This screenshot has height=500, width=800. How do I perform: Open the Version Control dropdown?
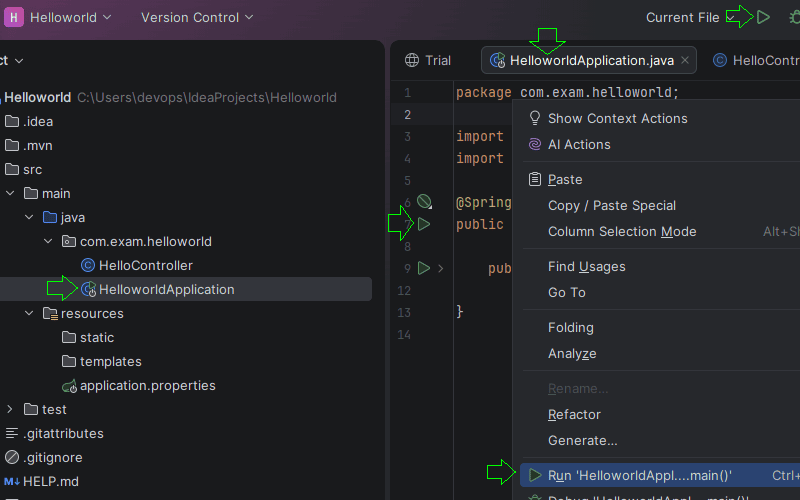(197, 17)
